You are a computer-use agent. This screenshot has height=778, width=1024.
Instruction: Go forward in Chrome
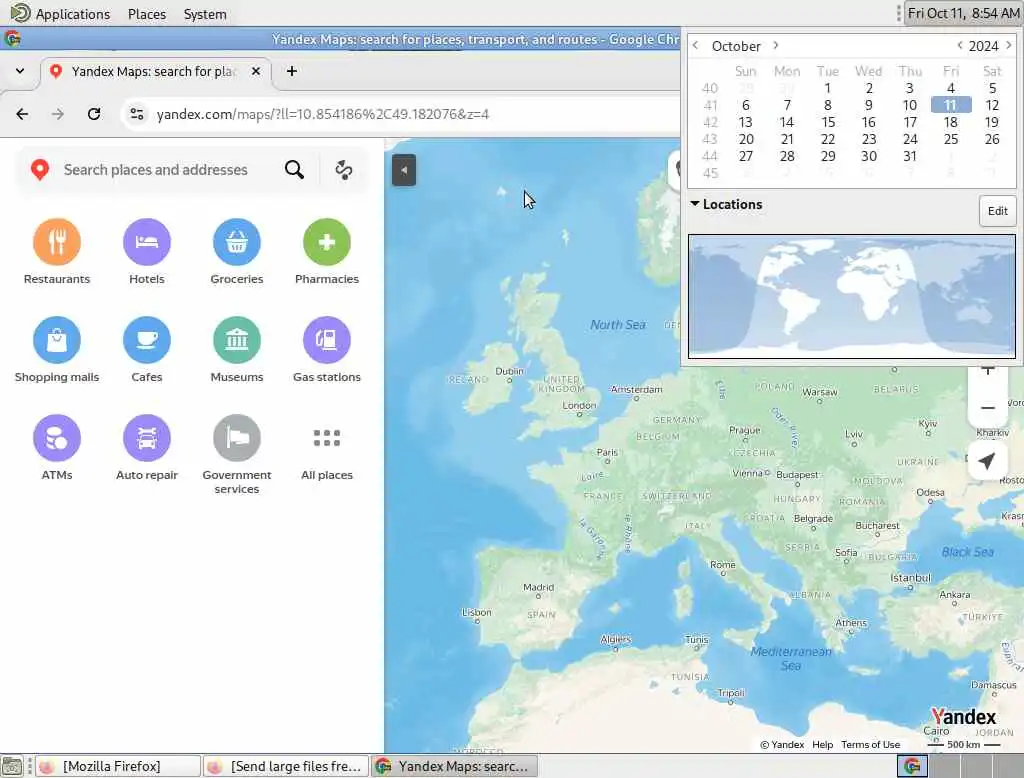tap(57, 114)
